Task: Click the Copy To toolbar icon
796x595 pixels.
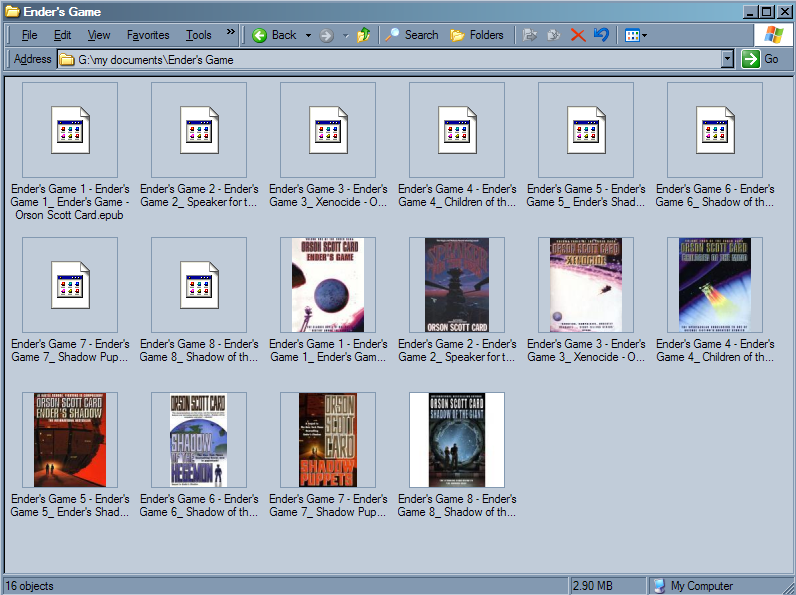Action: (x=553, y=35)
